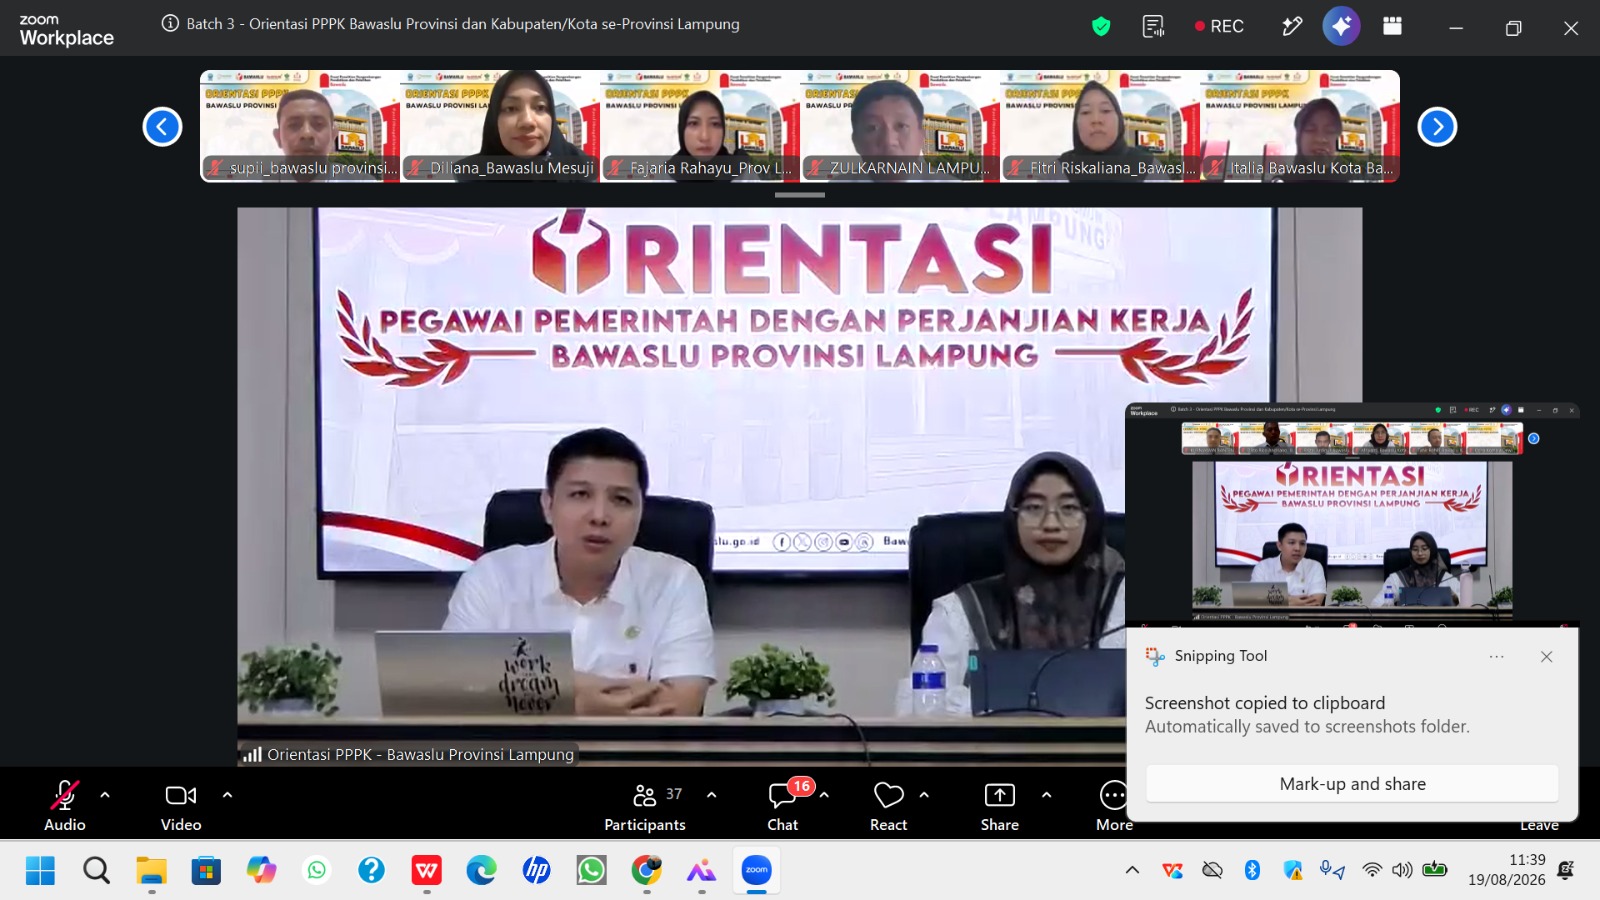Open the Windows Start menu
This screenshot has width=1600, height=900.
(40, 871)
